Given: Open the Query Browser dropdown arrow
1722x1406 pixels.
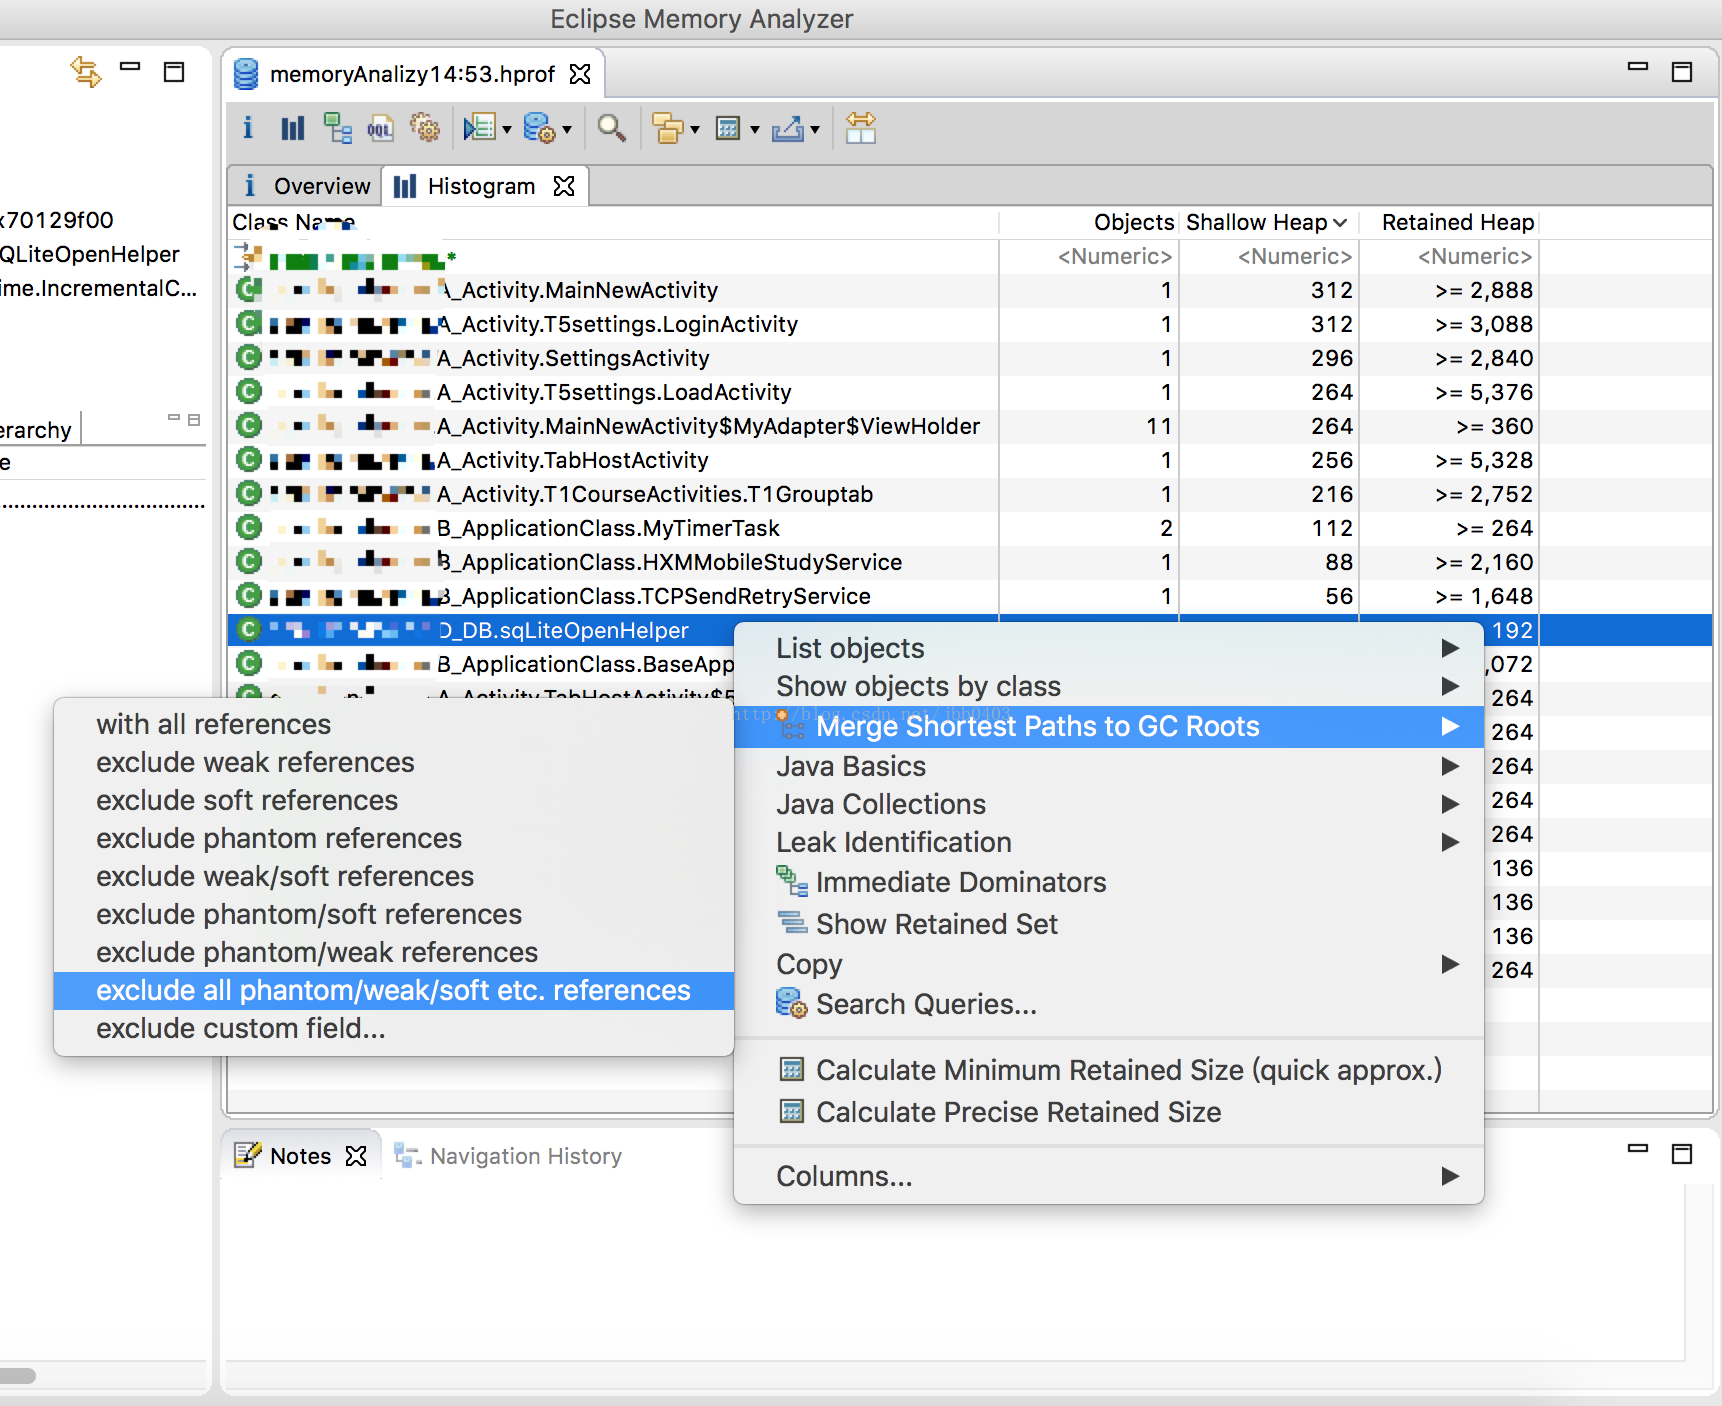Looking at the screenshot, I should (x=567, y=130).
